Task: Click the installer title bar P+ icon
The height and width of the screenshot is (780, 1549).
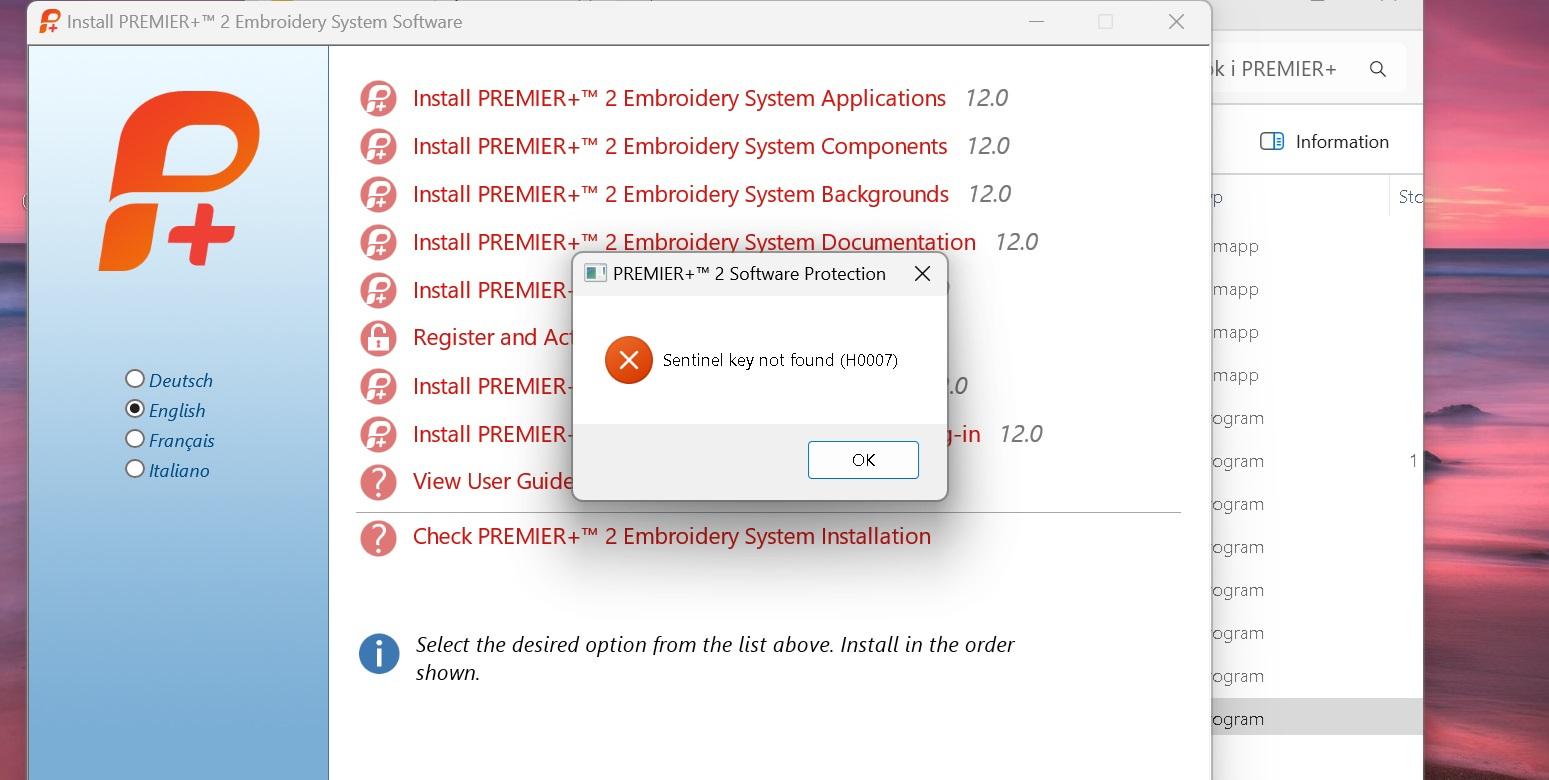Action: 49,21
